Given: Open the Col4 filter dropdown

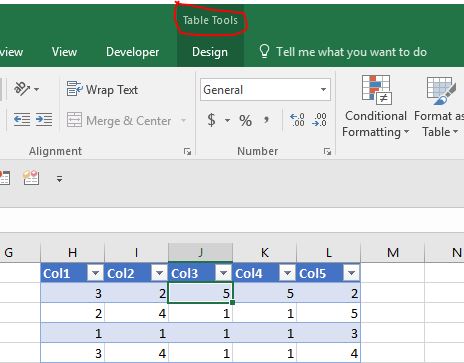Looking at the screenshot, I should tap(287, 273).
